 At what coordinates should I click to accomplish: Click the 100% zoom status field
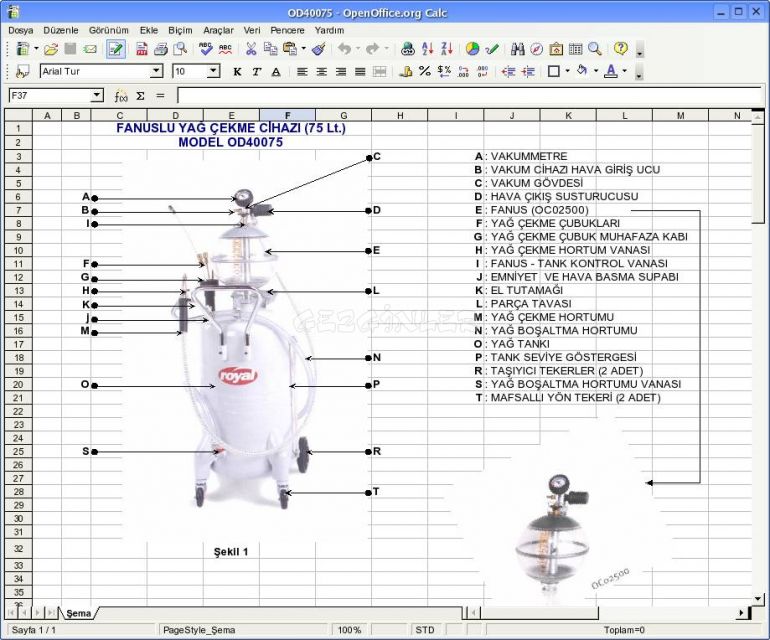pos(350,630)
